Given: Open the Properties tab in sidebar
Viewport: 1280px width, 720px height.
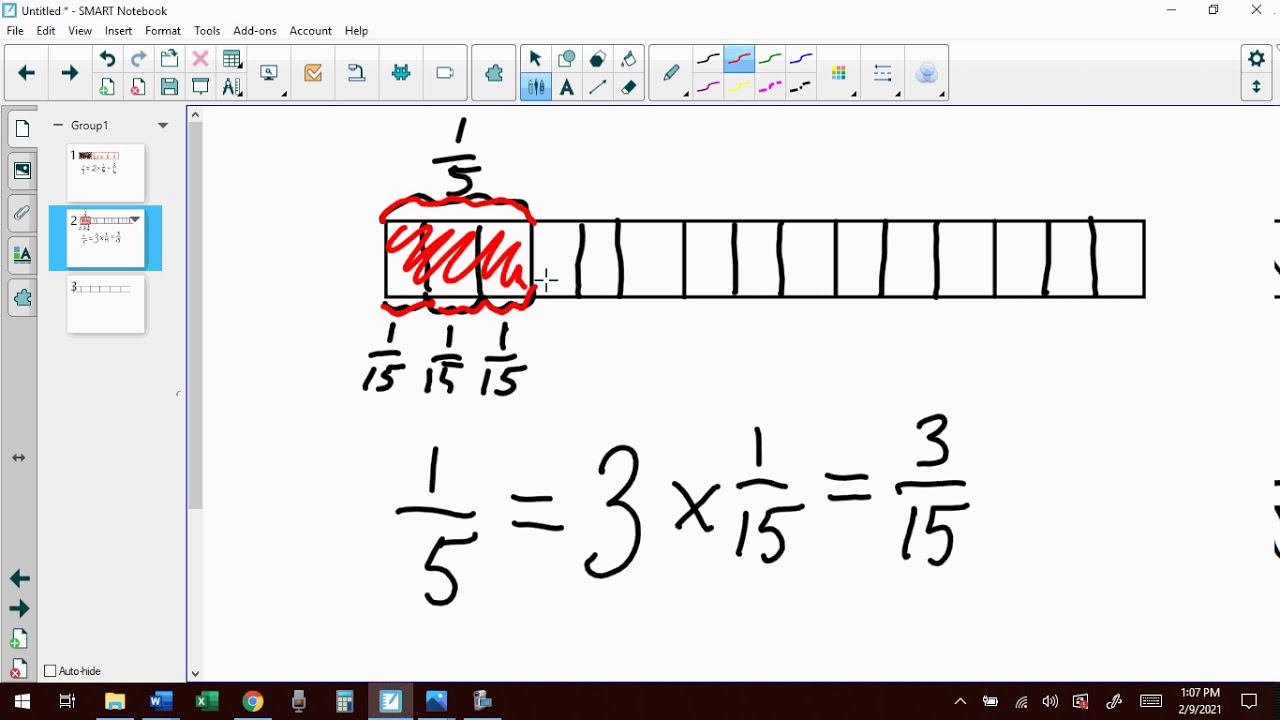Looking at the screenshot, I should tap(22, 255).
